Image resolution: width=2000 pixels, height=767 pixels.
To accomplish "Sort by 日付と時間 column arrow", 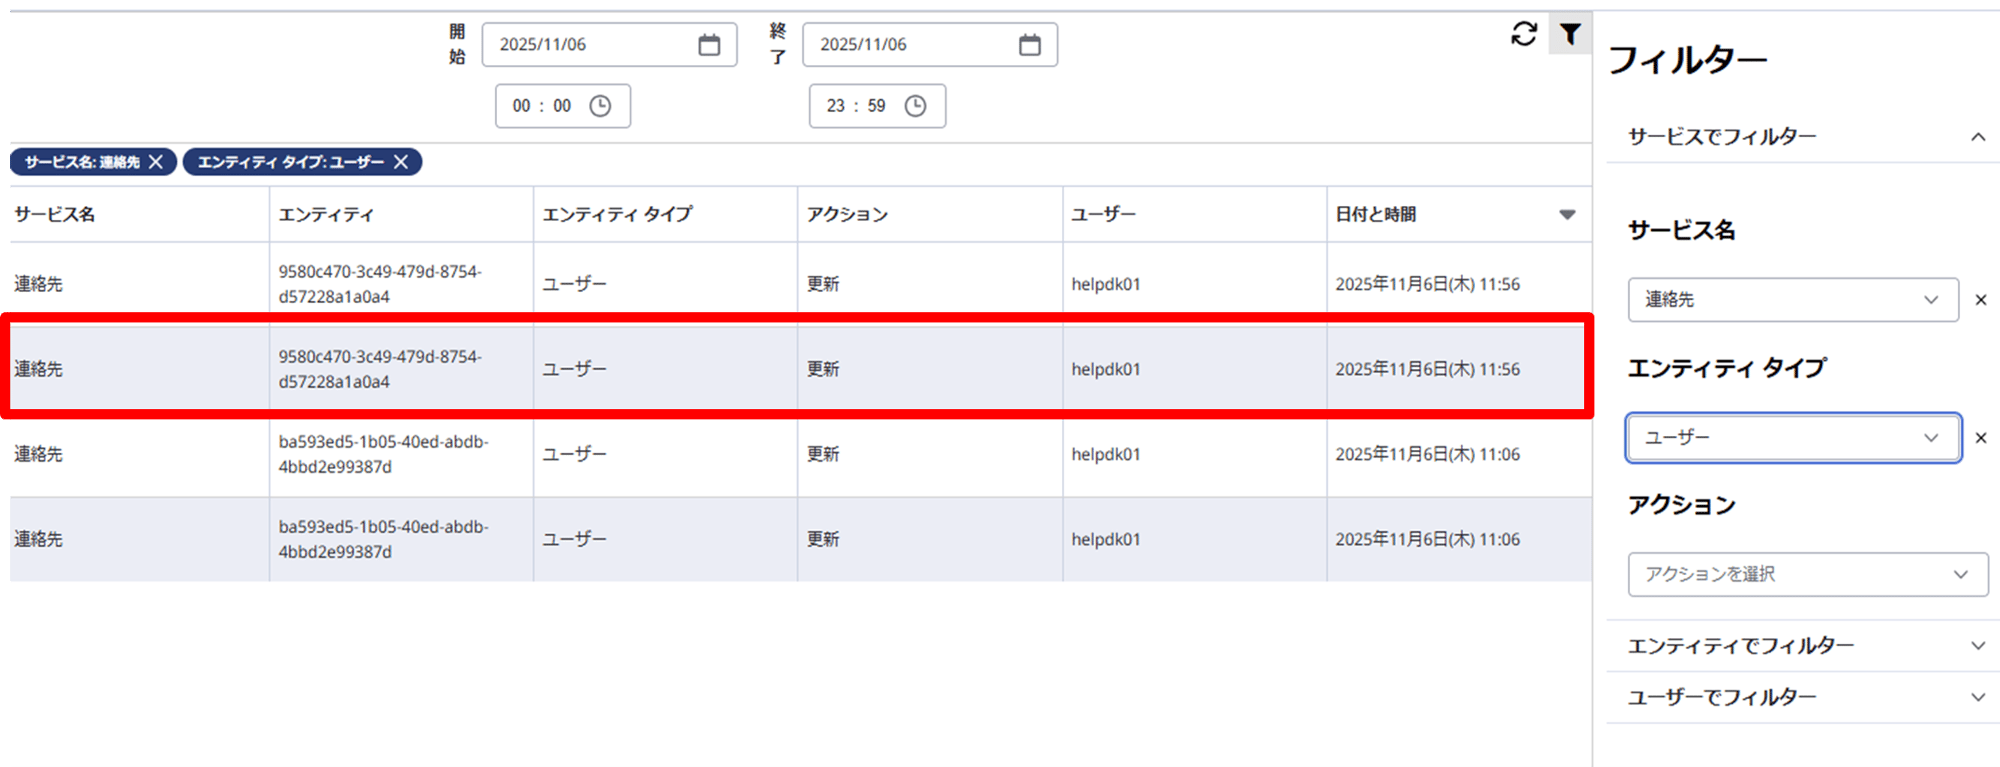I will click(x=1567, y=215).
